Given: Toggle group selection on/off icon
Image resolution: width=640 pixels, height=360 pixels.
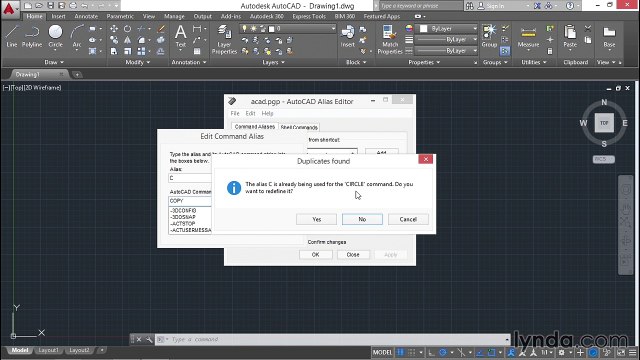Looking at the screenshot, I should [x=504, y=51].
